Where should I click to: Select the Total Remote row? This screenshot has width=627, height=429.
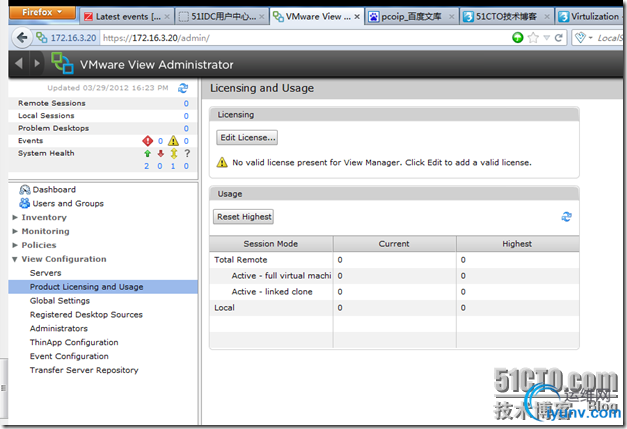[x=394, y=260]
